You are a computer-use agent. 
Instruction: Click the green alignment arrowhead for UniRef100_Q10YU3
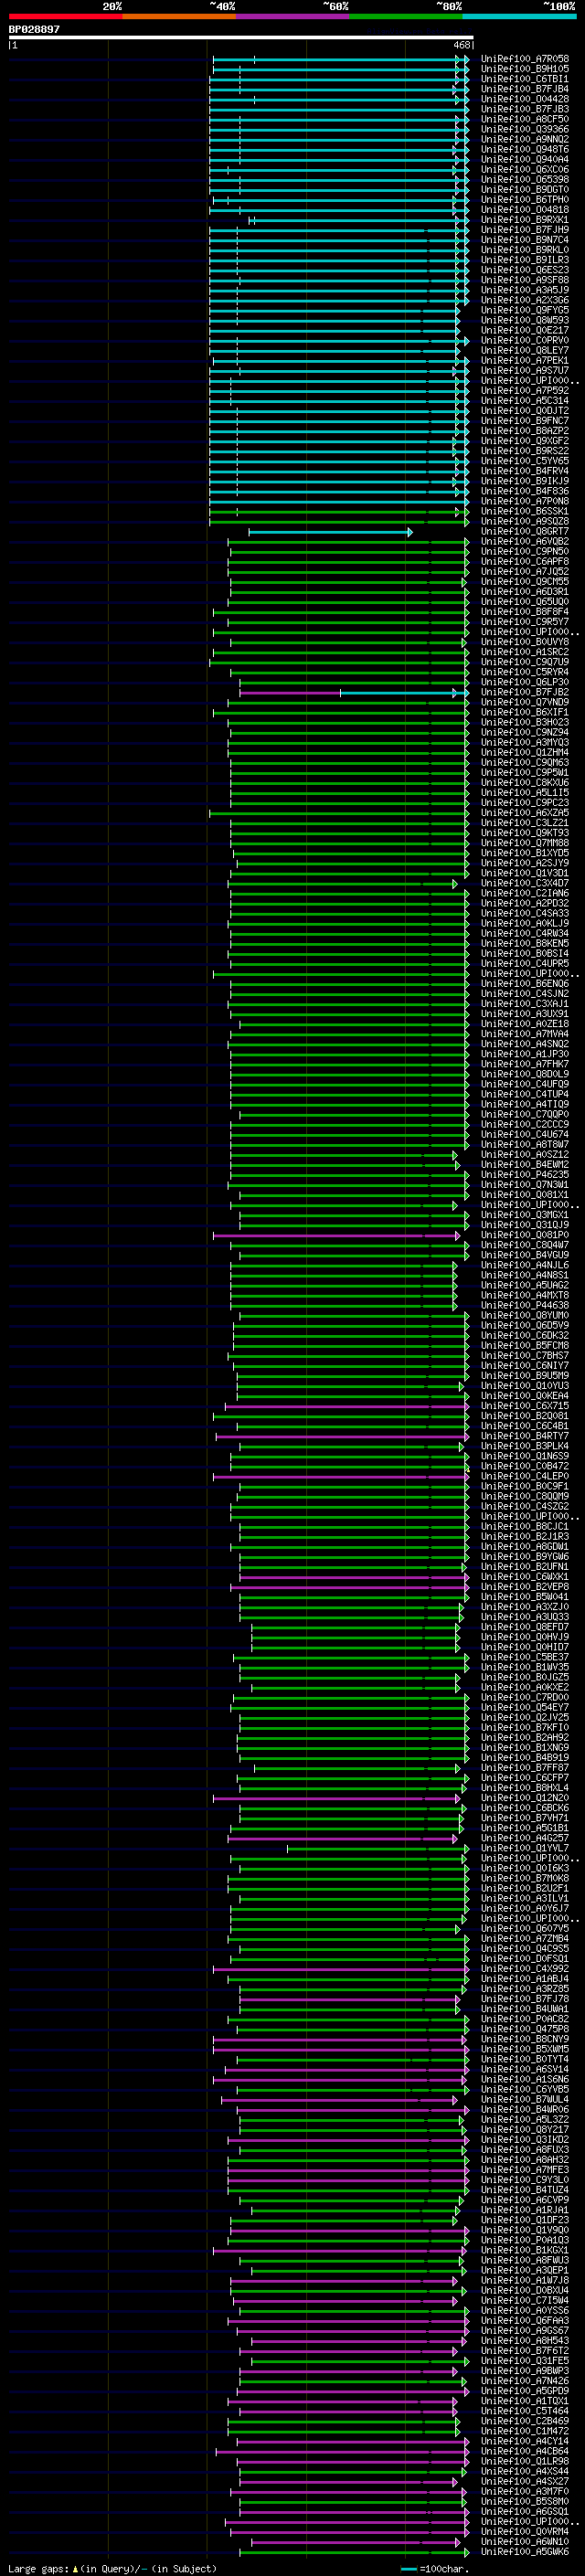tap(462, 1386)
